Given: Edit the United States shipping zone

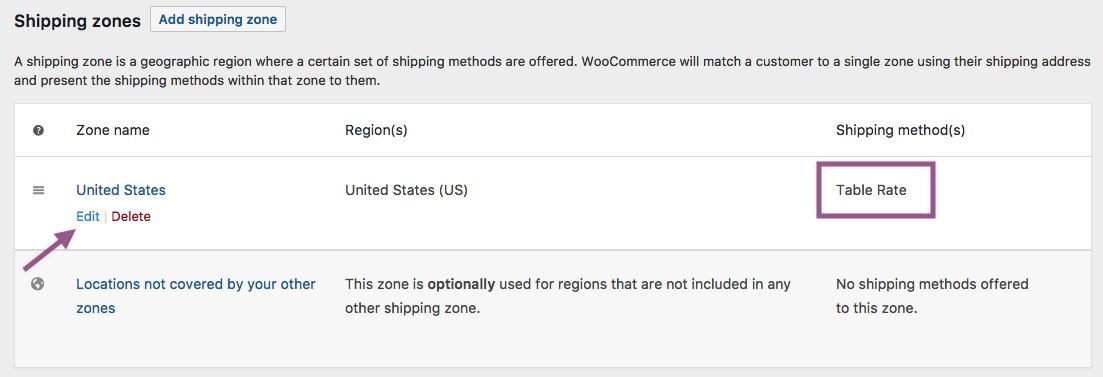Looking at the screenshot, I should (x=88, y=217).
